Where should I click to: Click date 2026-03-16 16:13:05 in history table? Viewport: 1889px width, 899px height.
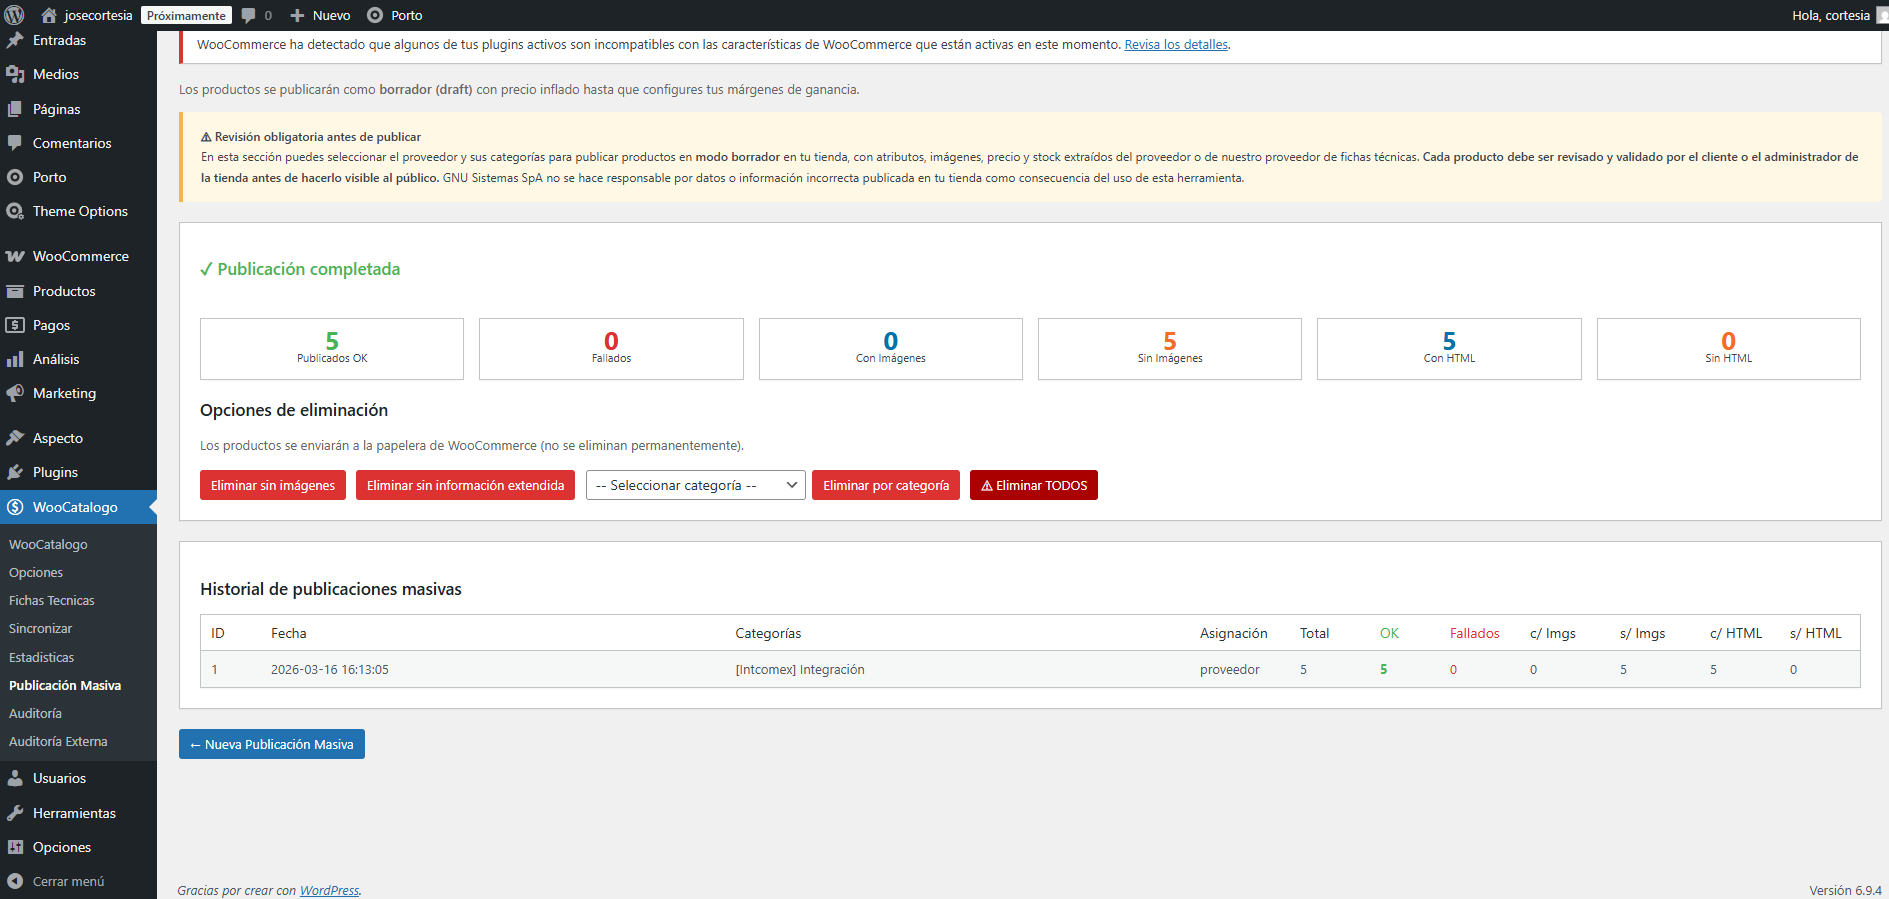(330, 669)
